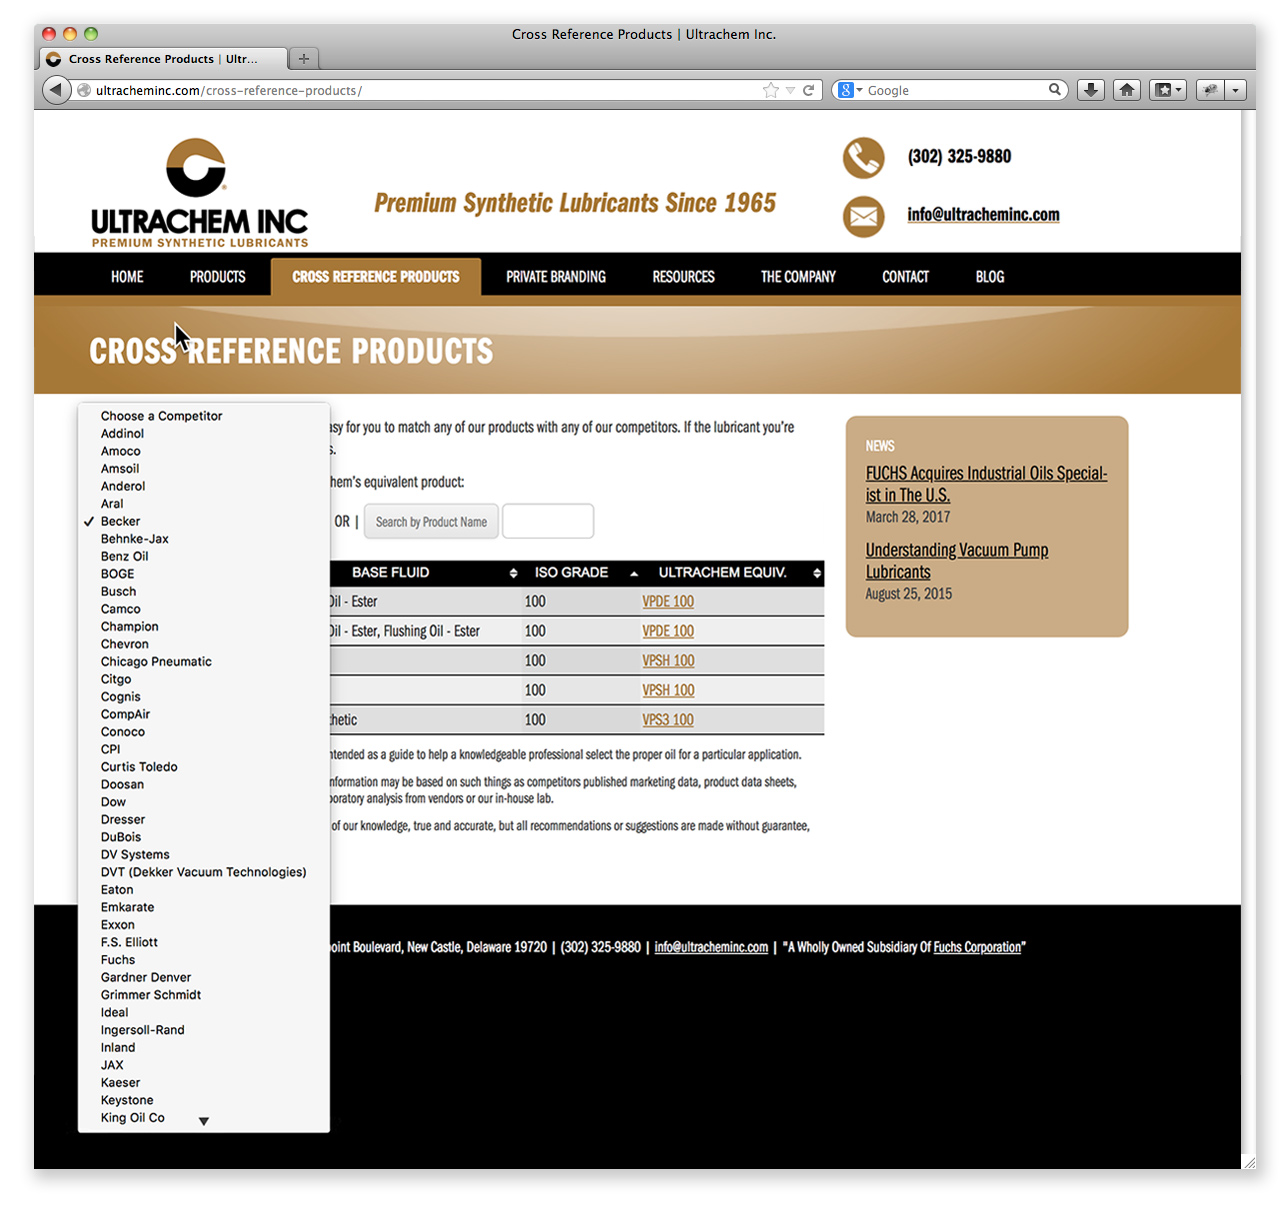Bookmark page with the star icon
This screenshot has width=1284, height=1206.
[x=771, y=90]
